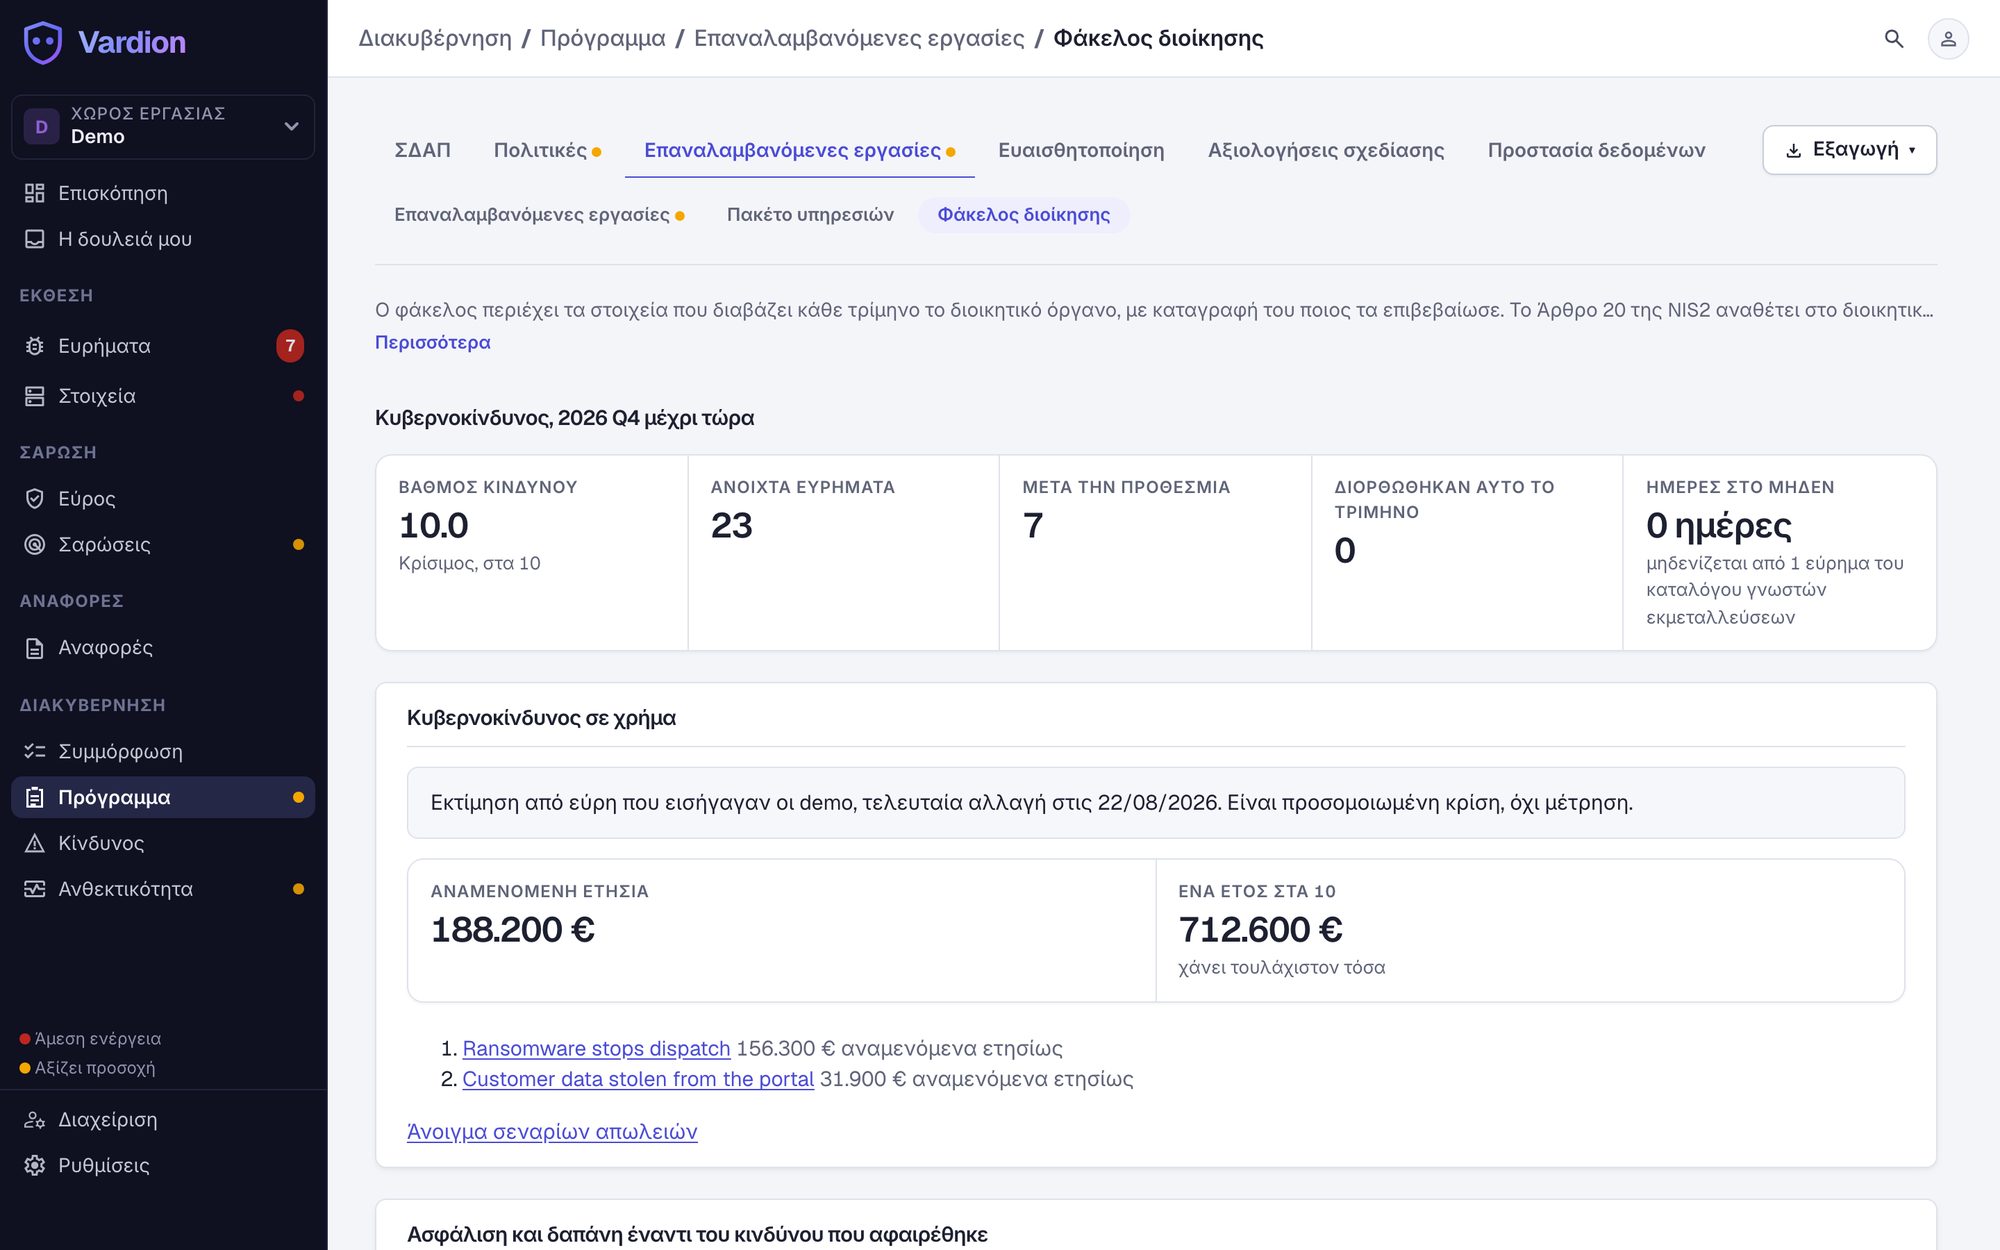Click the Συμμόρφωση checklist icon

[35, 751]
